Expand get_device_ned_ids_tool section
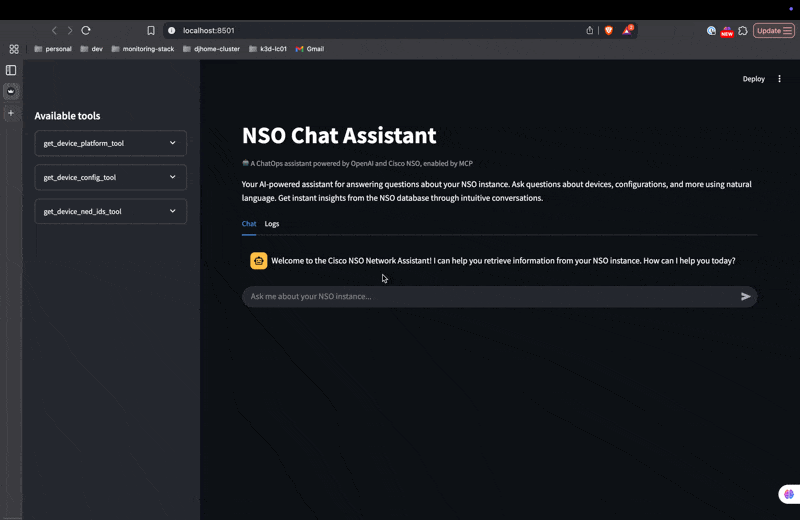The height and width of the screenshot is (520, 800). (111, 211)
